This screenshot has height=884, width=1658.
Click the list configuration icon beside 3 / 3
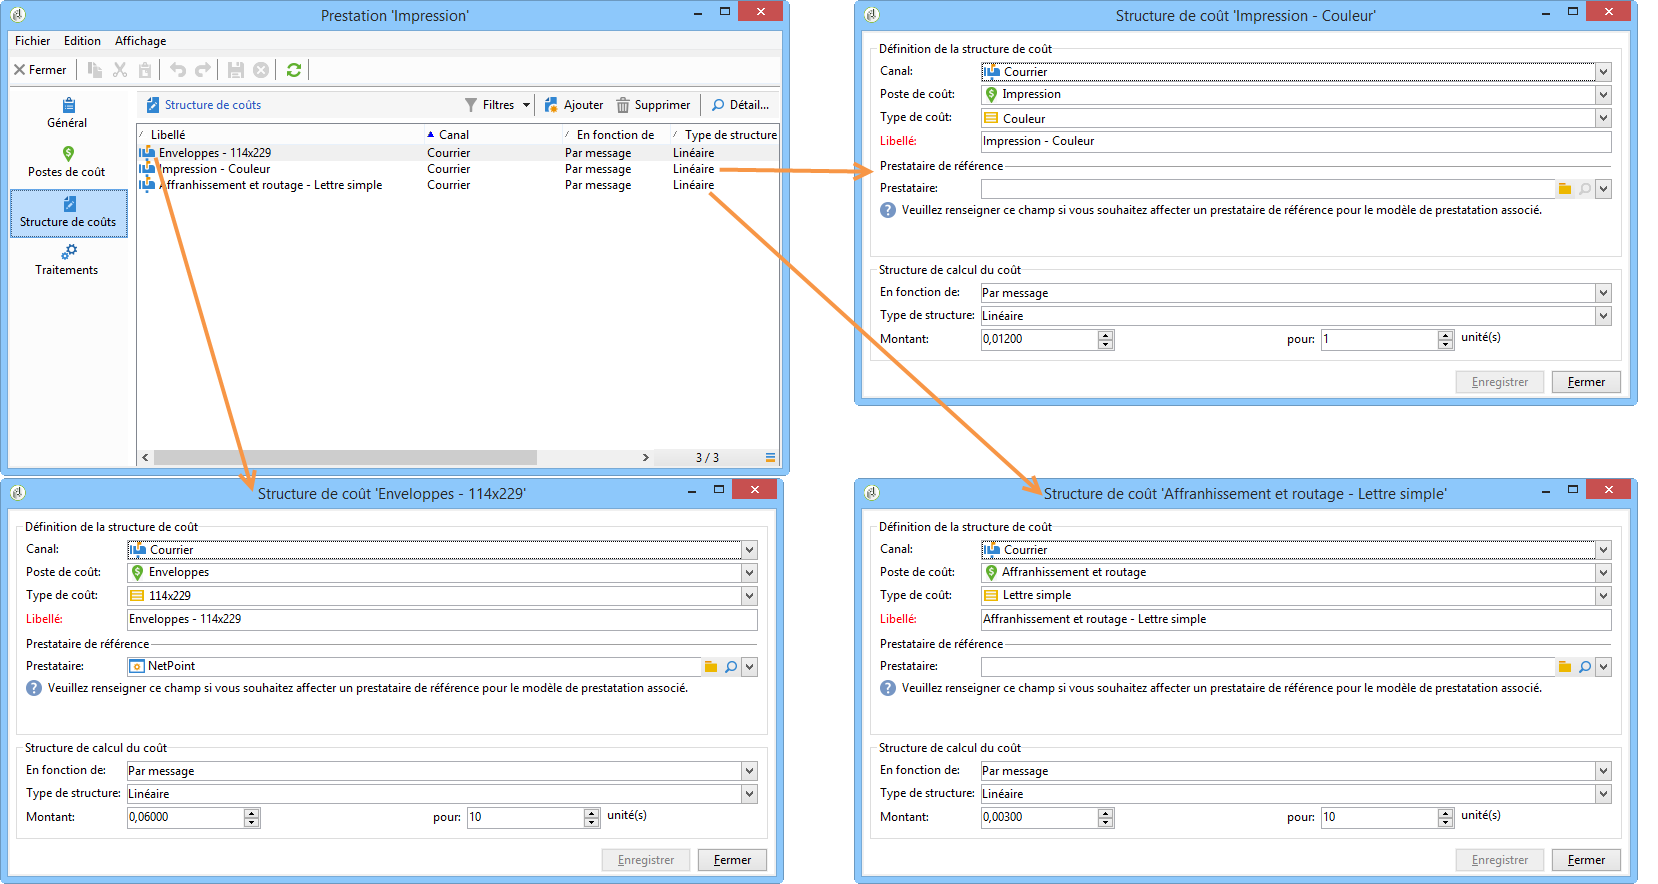click(x=770, y=457)
